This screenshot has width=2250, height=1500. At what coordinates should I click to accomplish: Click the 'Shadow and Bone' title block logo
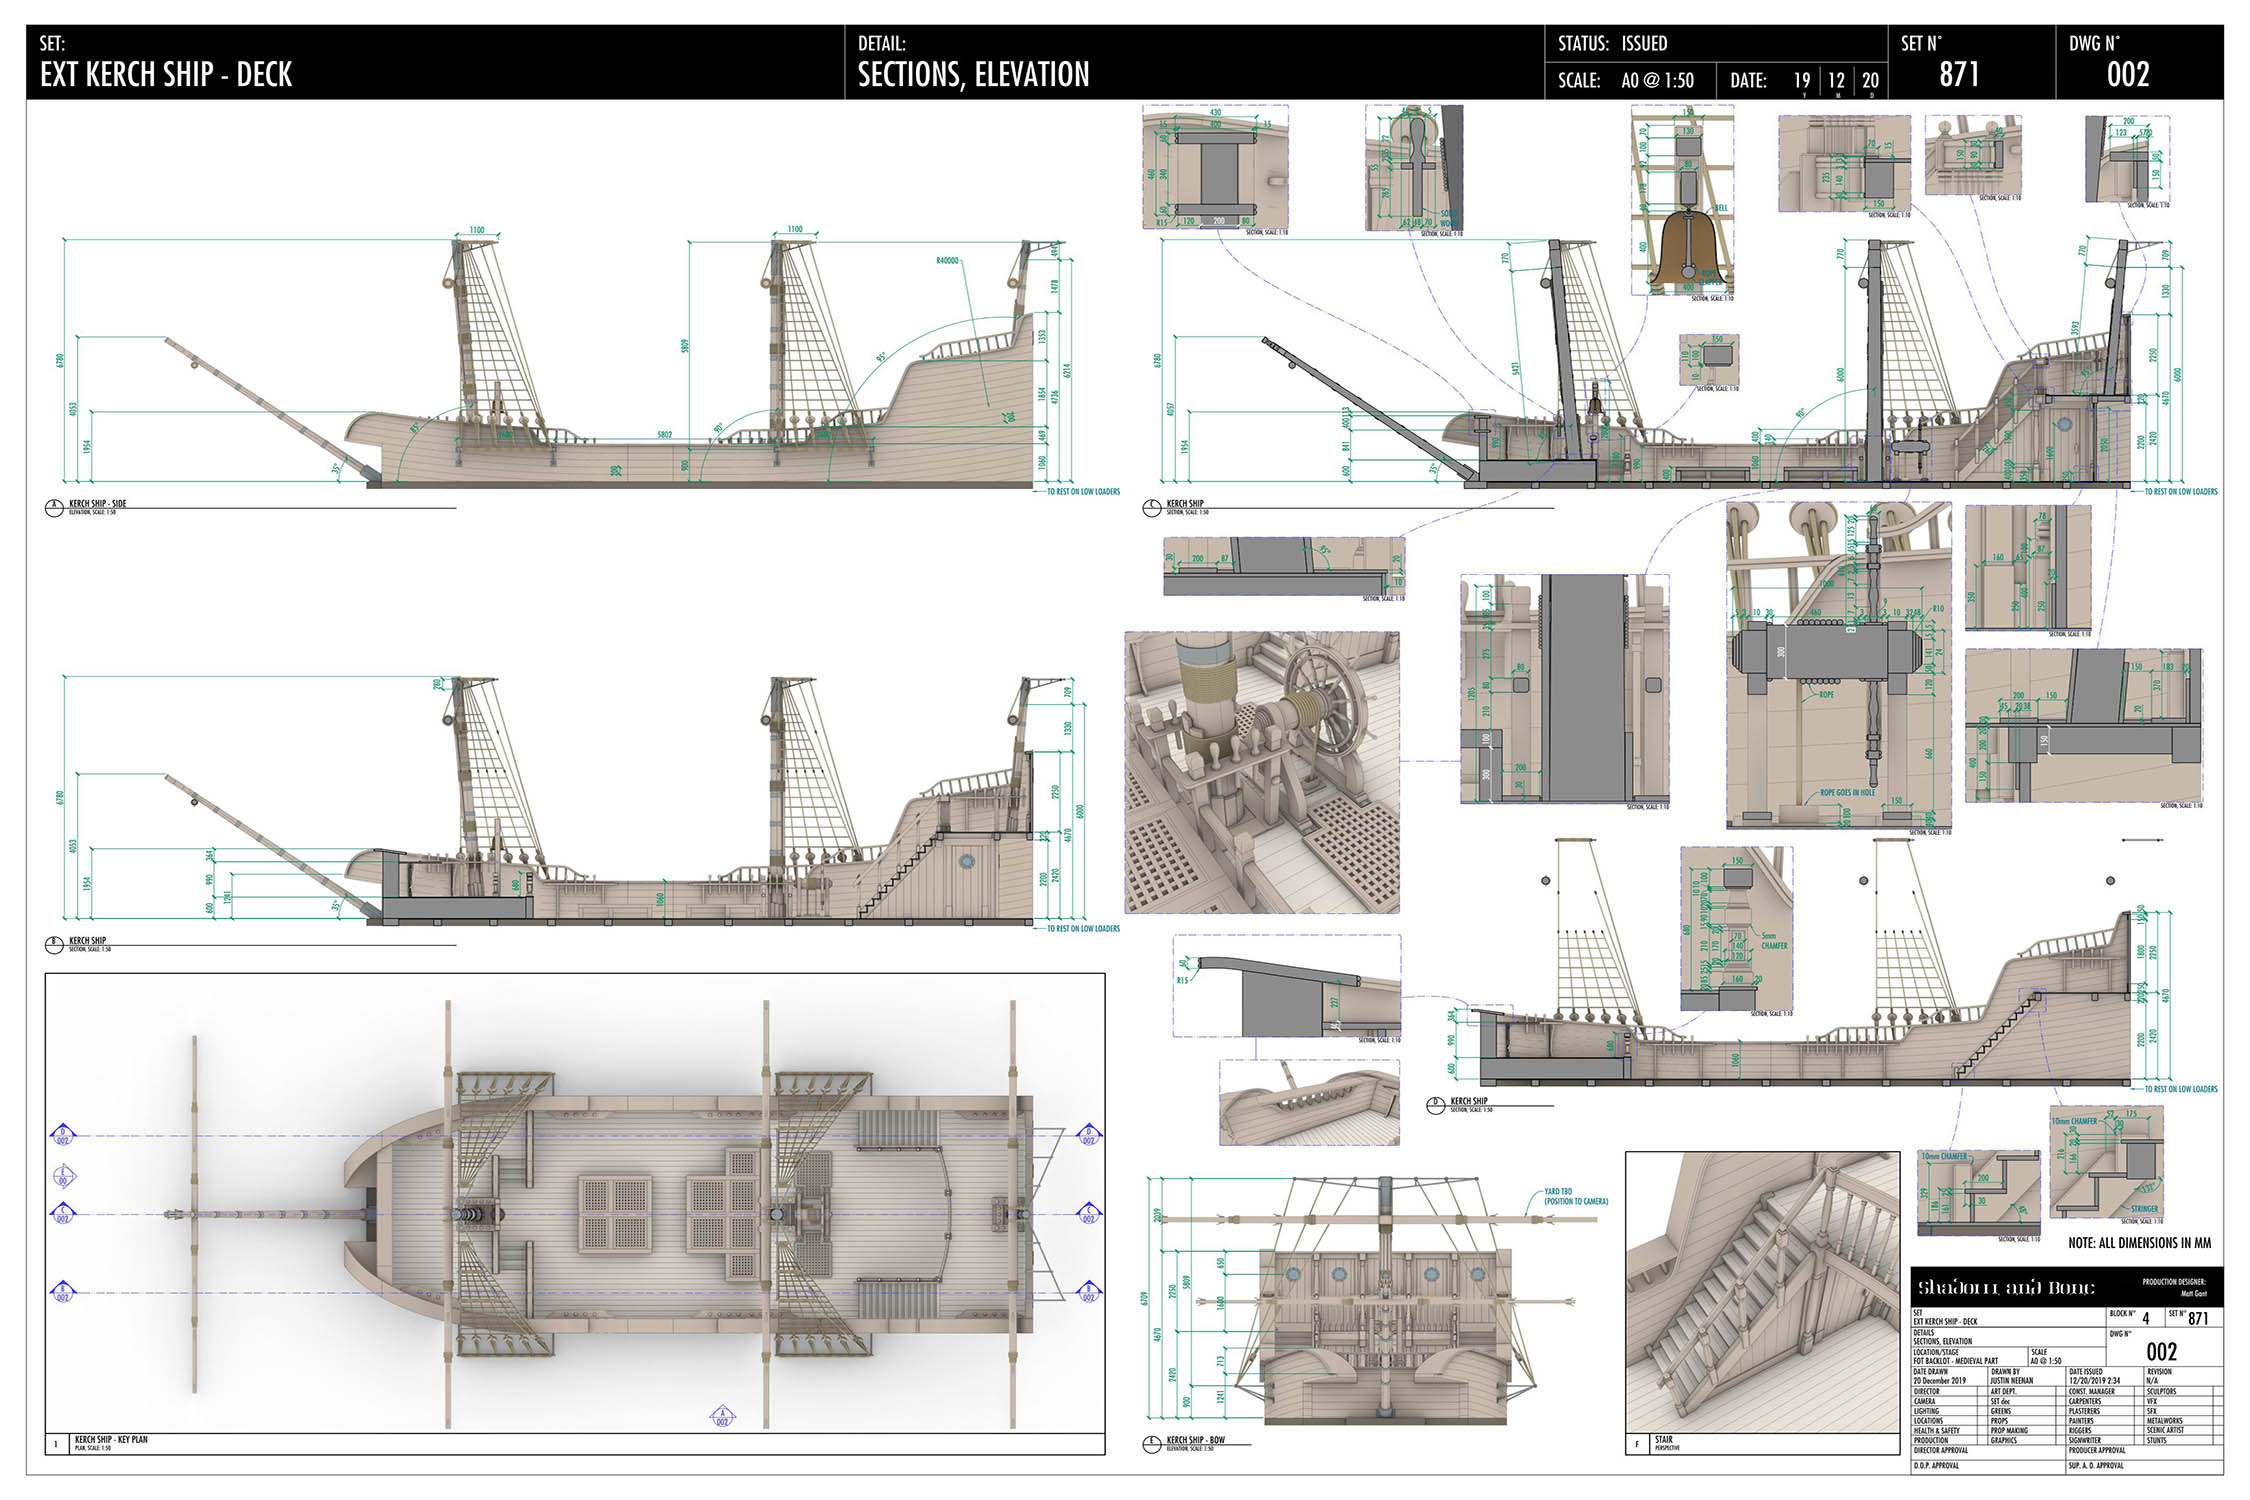(x=2006, y=1287)
